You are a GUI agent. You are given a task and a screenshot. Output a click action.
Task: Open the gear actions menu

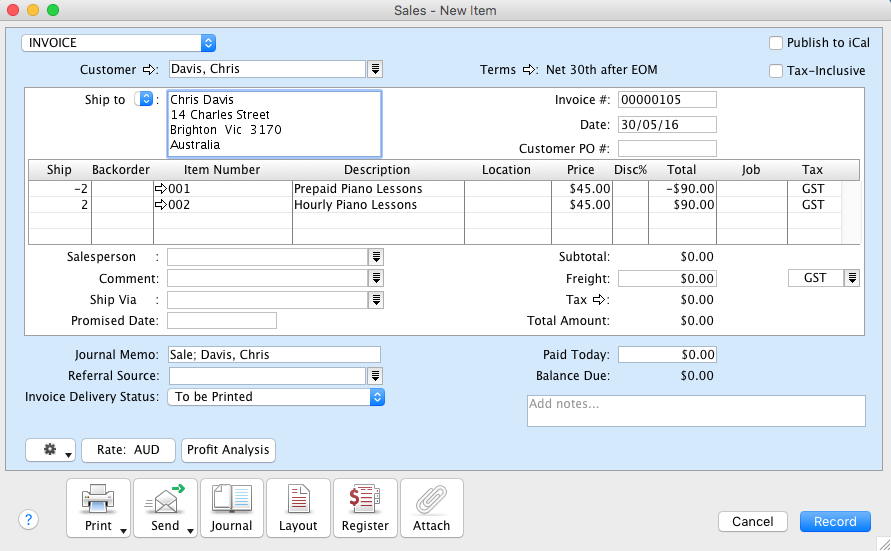coord(51,450)
